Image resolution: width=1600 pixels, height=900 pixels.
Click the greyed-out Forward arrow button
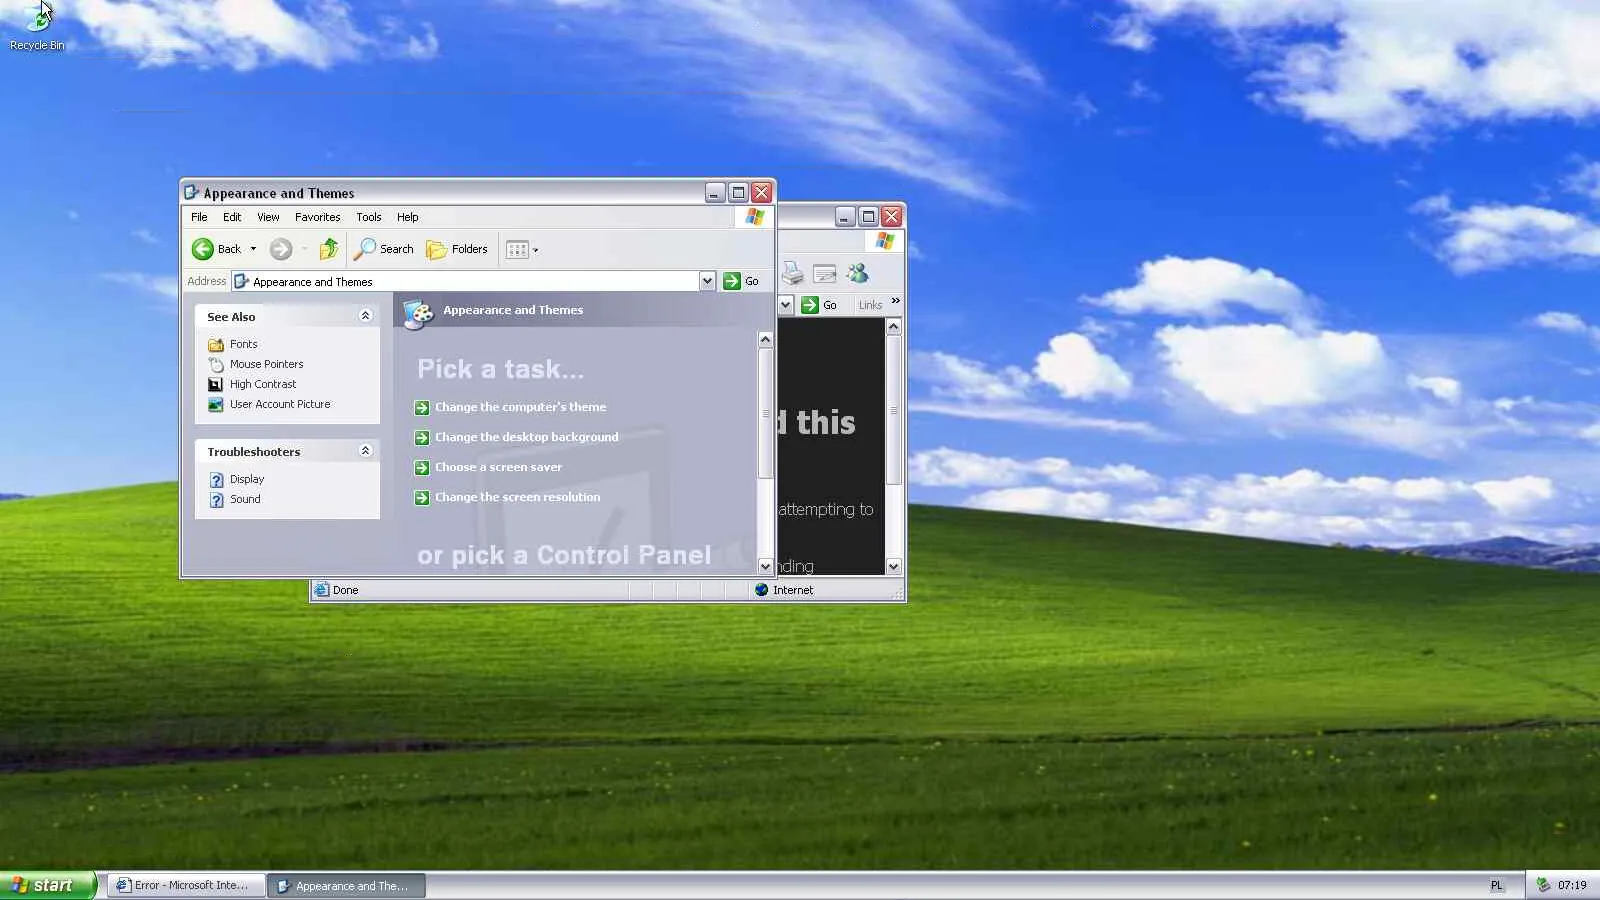coord(281,249)
